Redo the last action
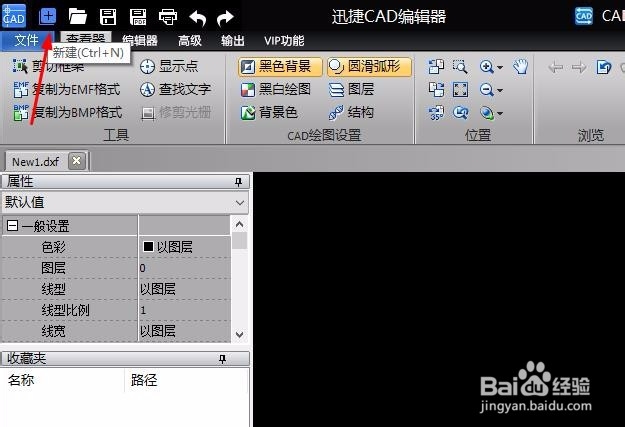The height and width of the screenshot is (427, 625). [x=225, y=18]
